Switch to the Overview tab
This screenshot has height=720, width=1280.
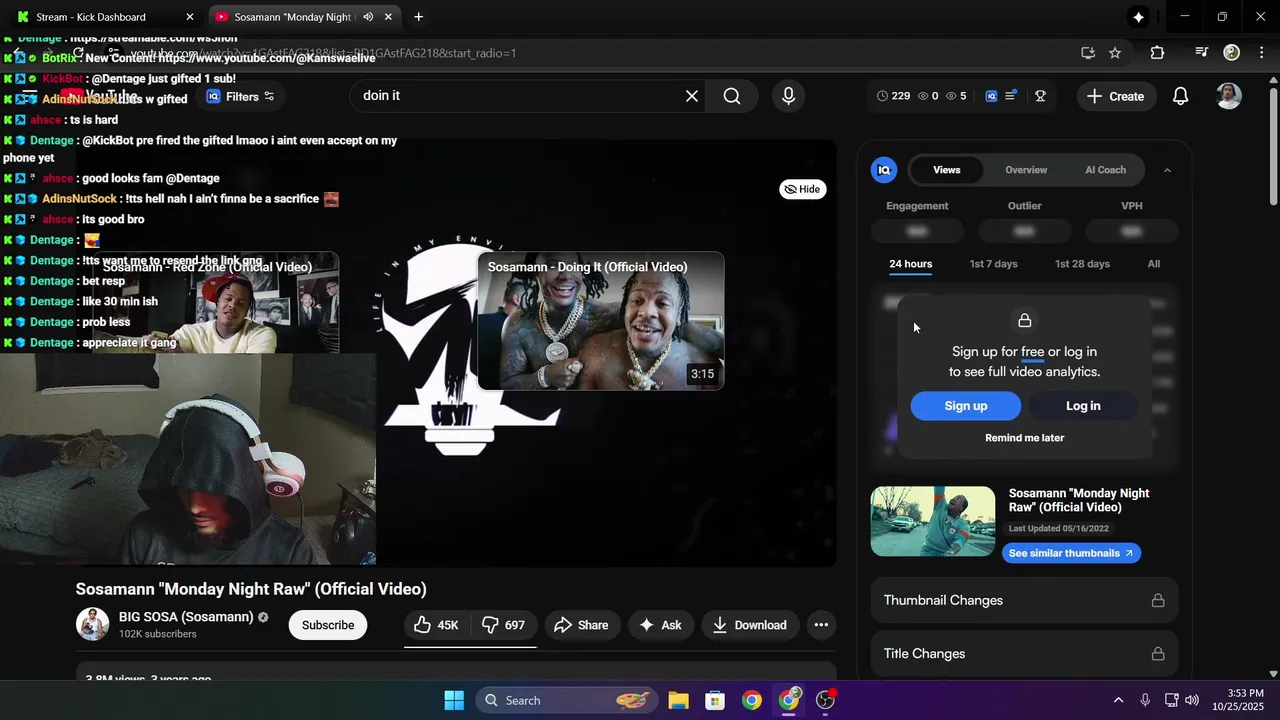[1026, 170]
